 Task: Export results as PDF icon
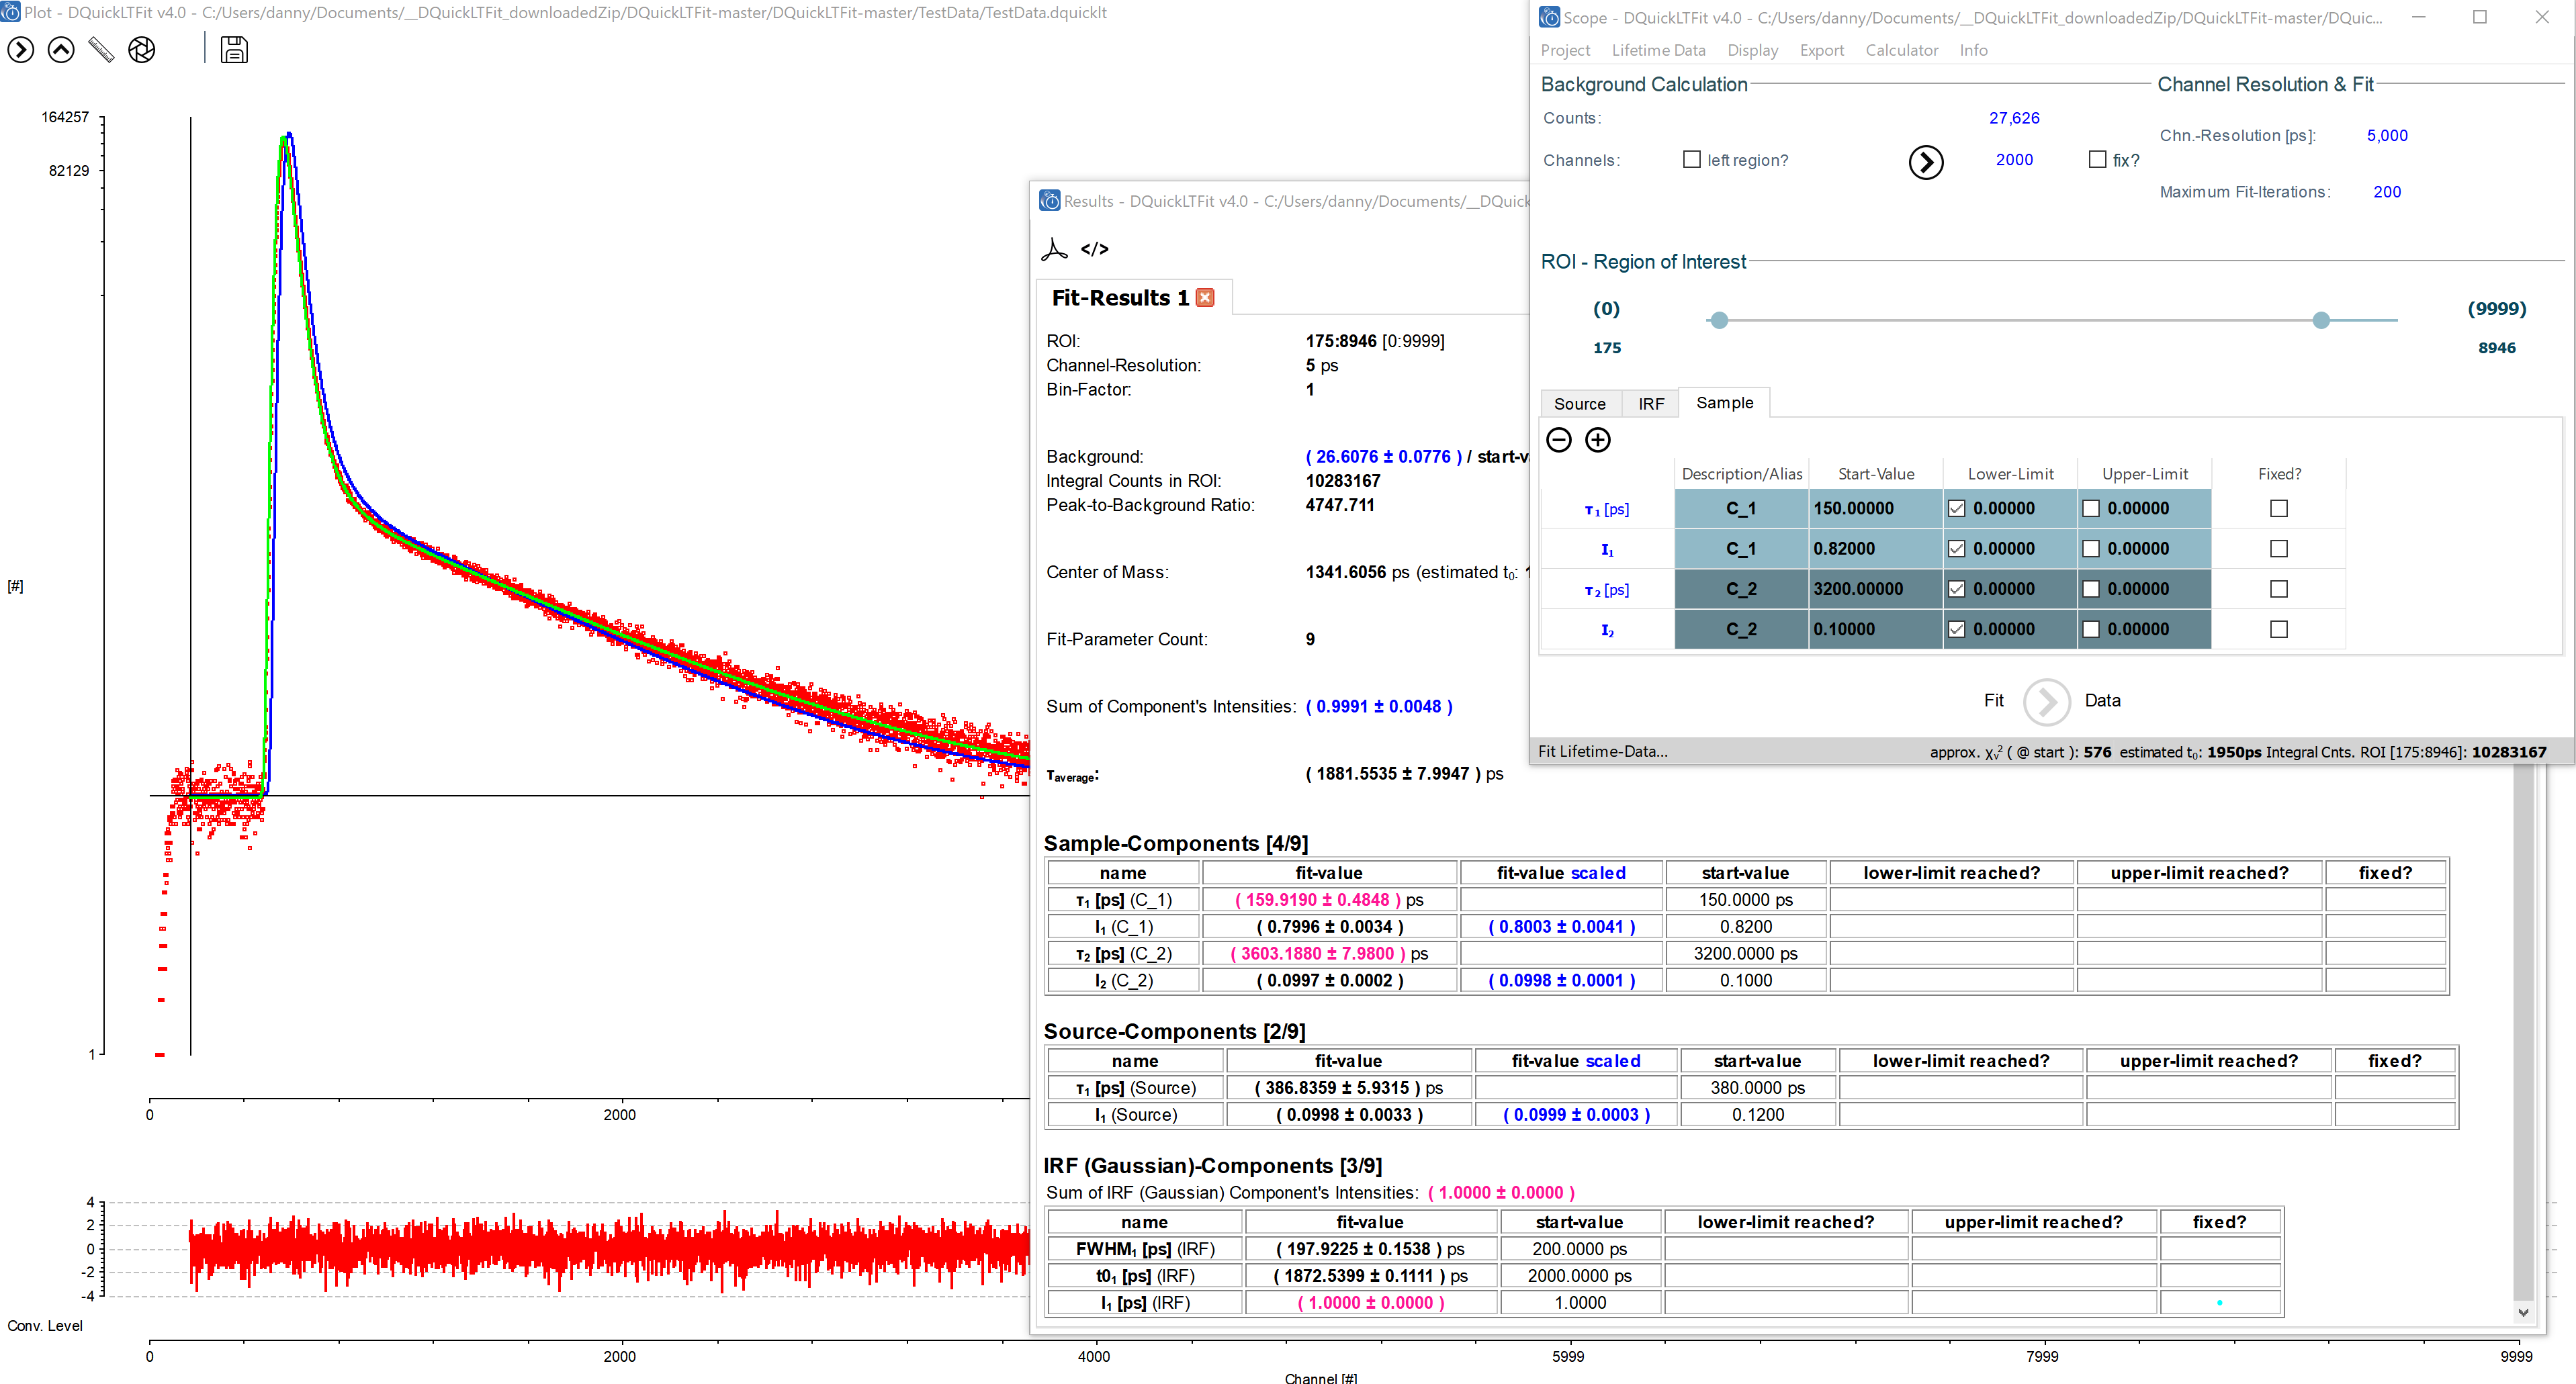point(1054,249)
